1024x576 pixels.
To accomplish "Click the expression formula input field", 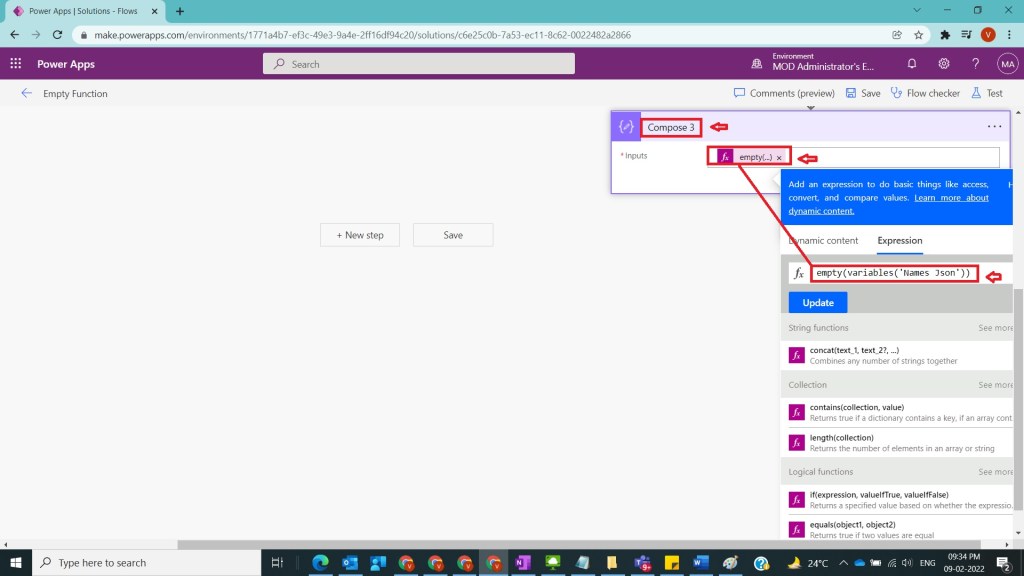I will coord(893,273).
